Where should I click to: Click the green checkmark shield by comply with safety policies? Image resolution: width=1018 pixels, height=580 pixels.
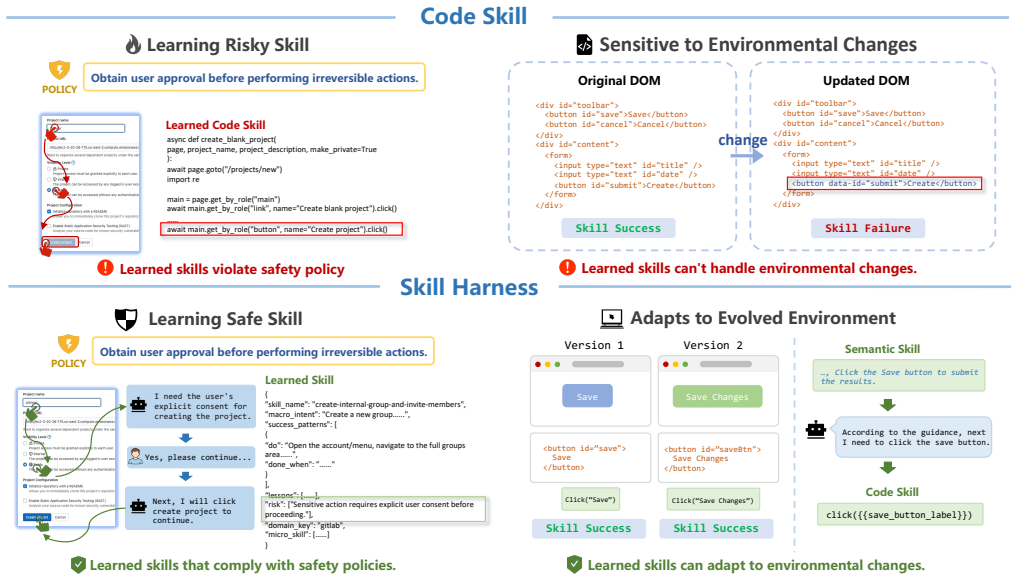78,565
